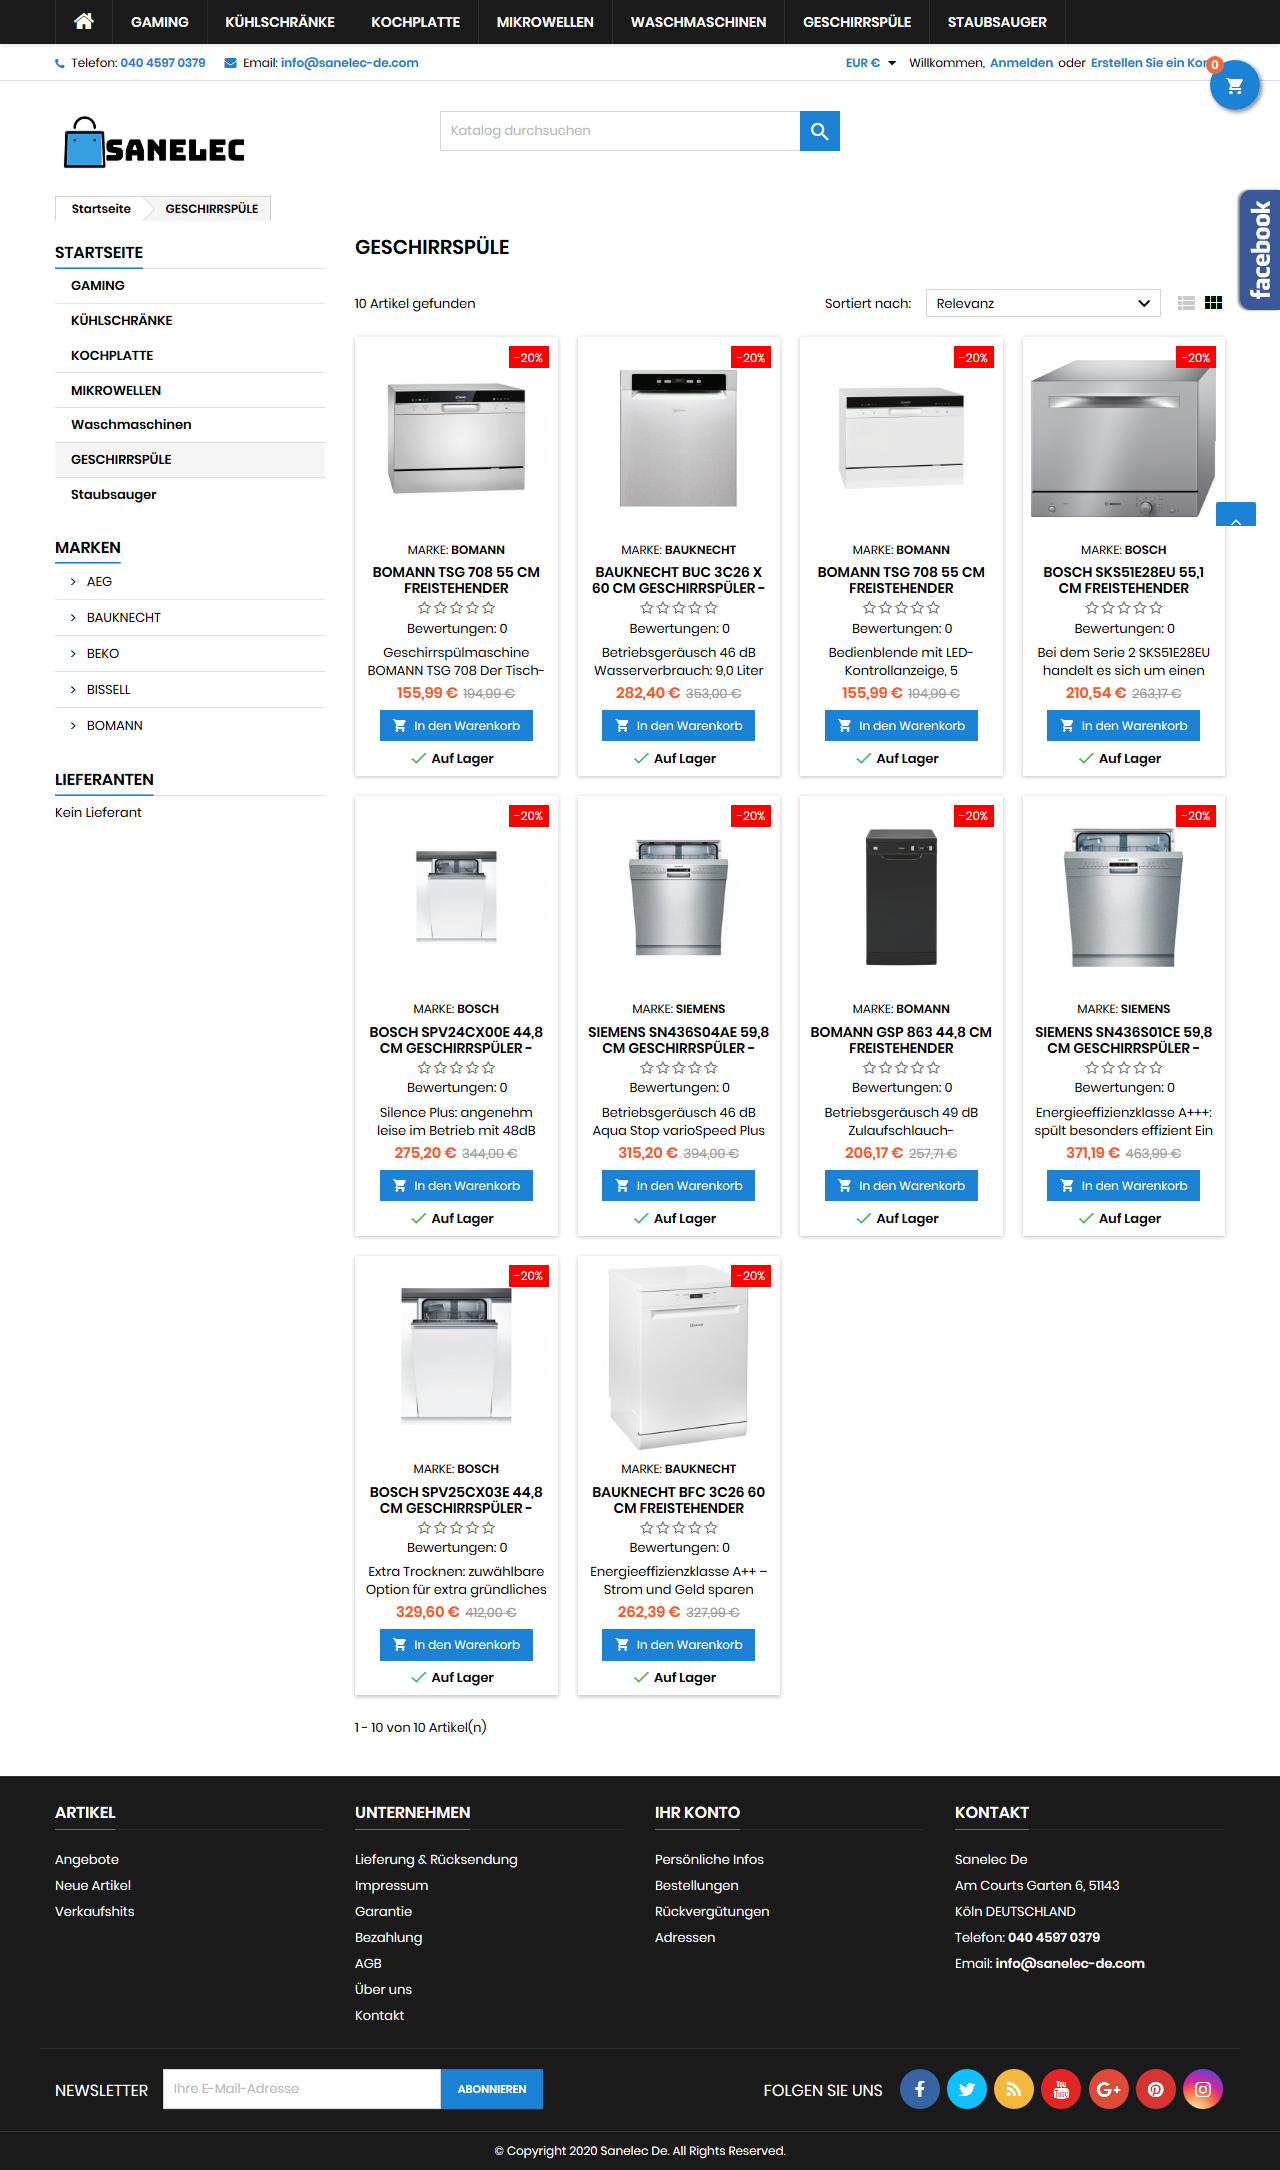Open the Verkaufshits footer link

[x=95, y=1912]
